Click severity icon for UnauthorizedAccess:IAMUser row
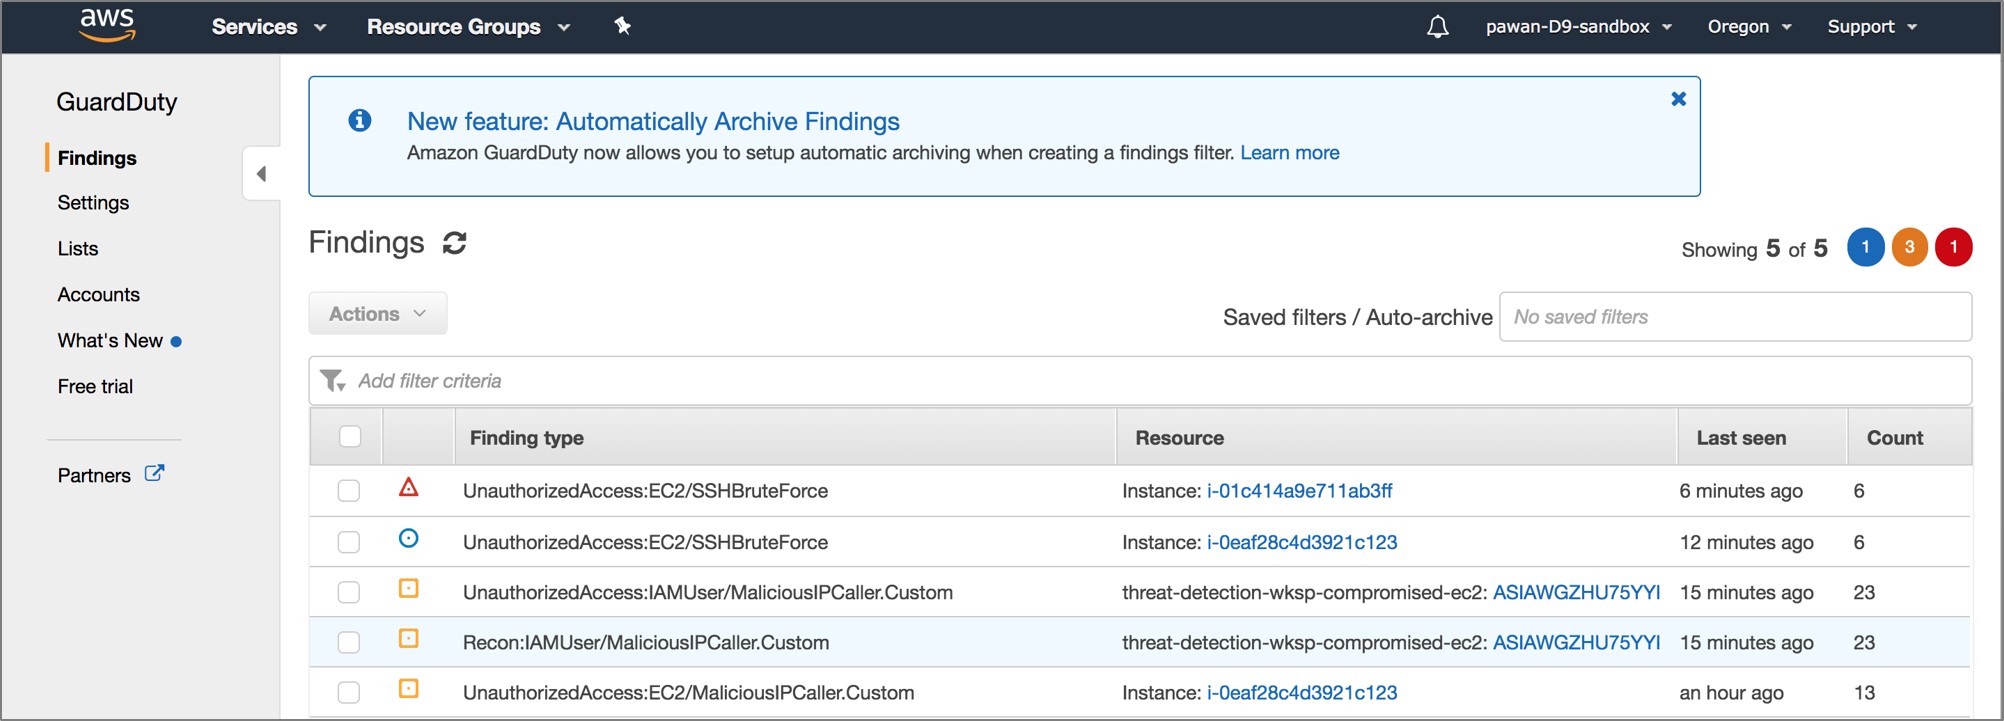 click(408, 589)
